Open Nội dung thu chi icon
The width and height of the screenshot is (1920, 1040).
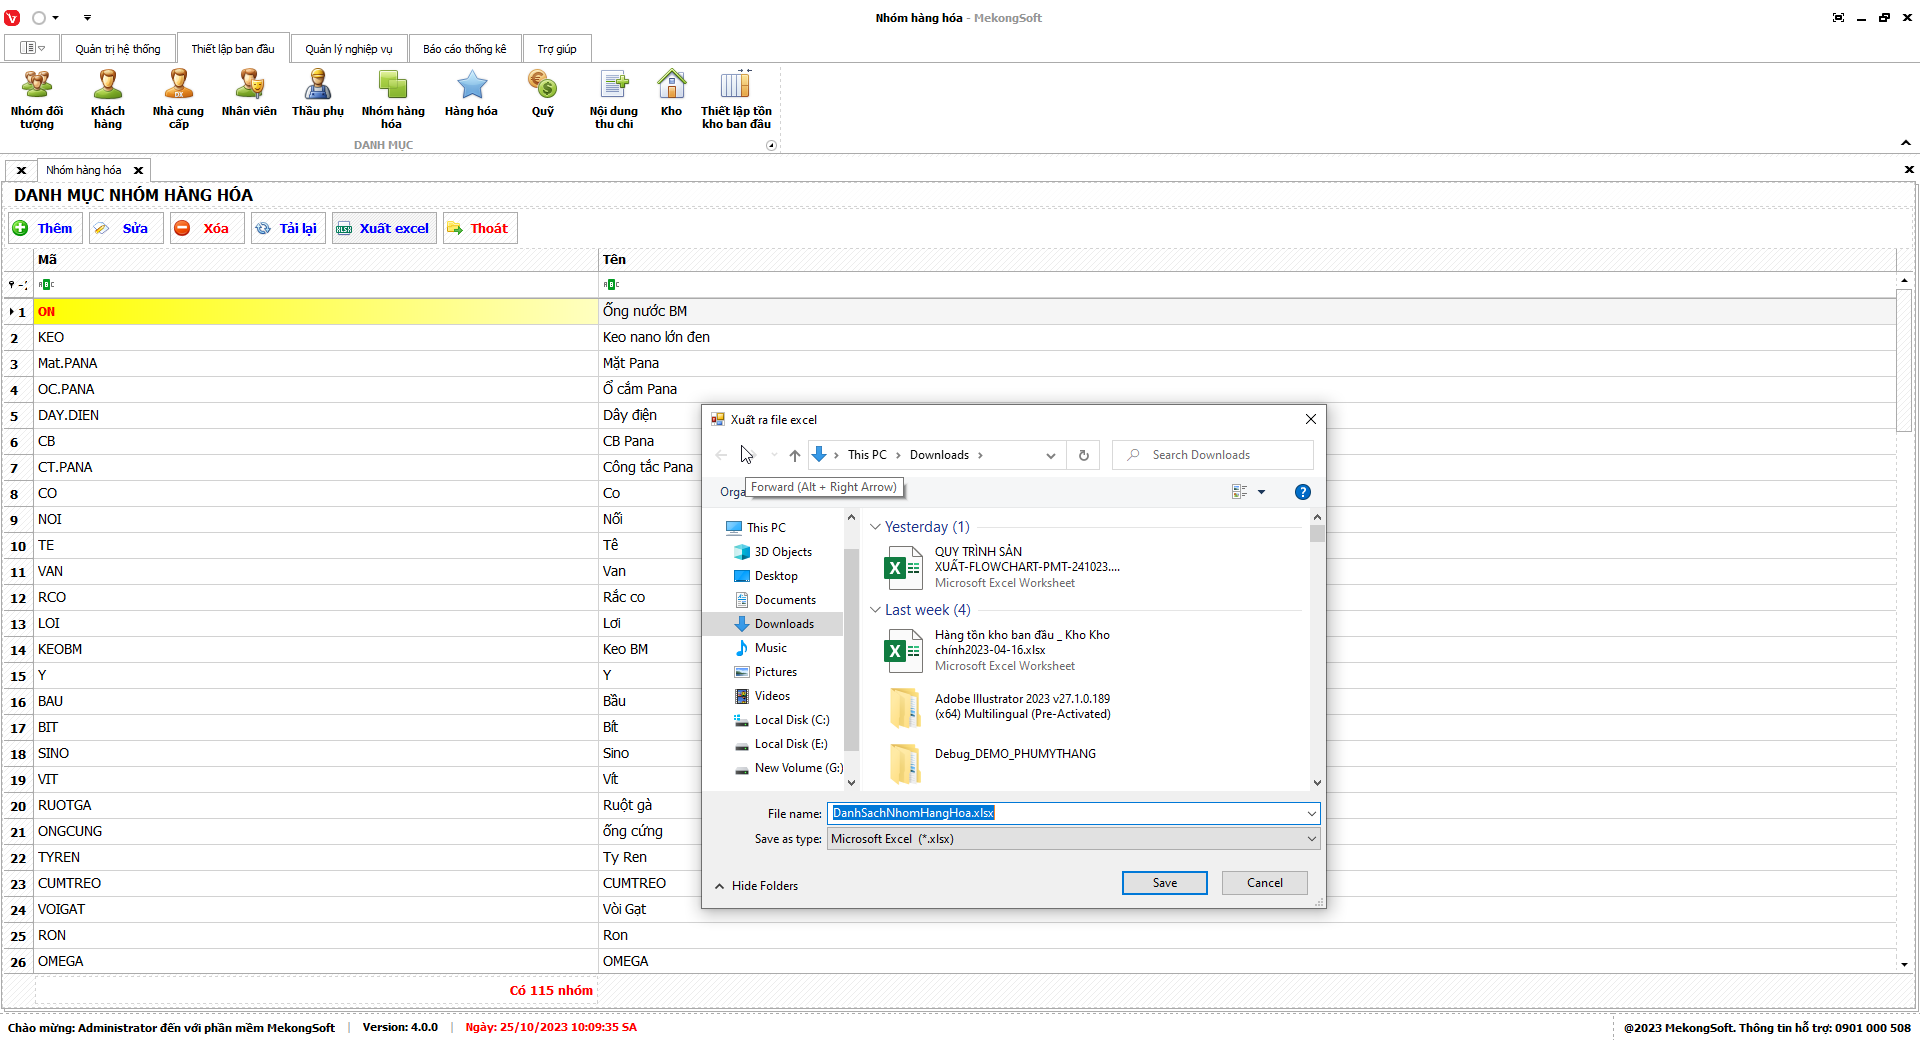(614, 99)
